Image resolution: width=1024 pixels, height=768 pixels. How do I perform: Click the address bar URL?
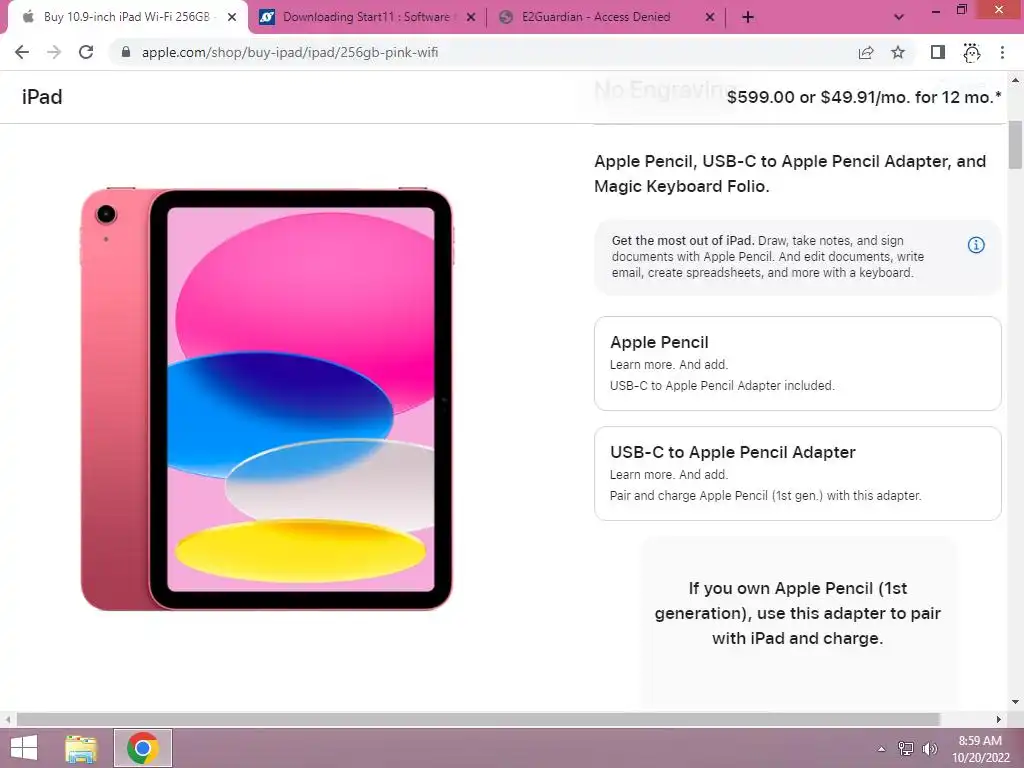(x=289, y=52)
